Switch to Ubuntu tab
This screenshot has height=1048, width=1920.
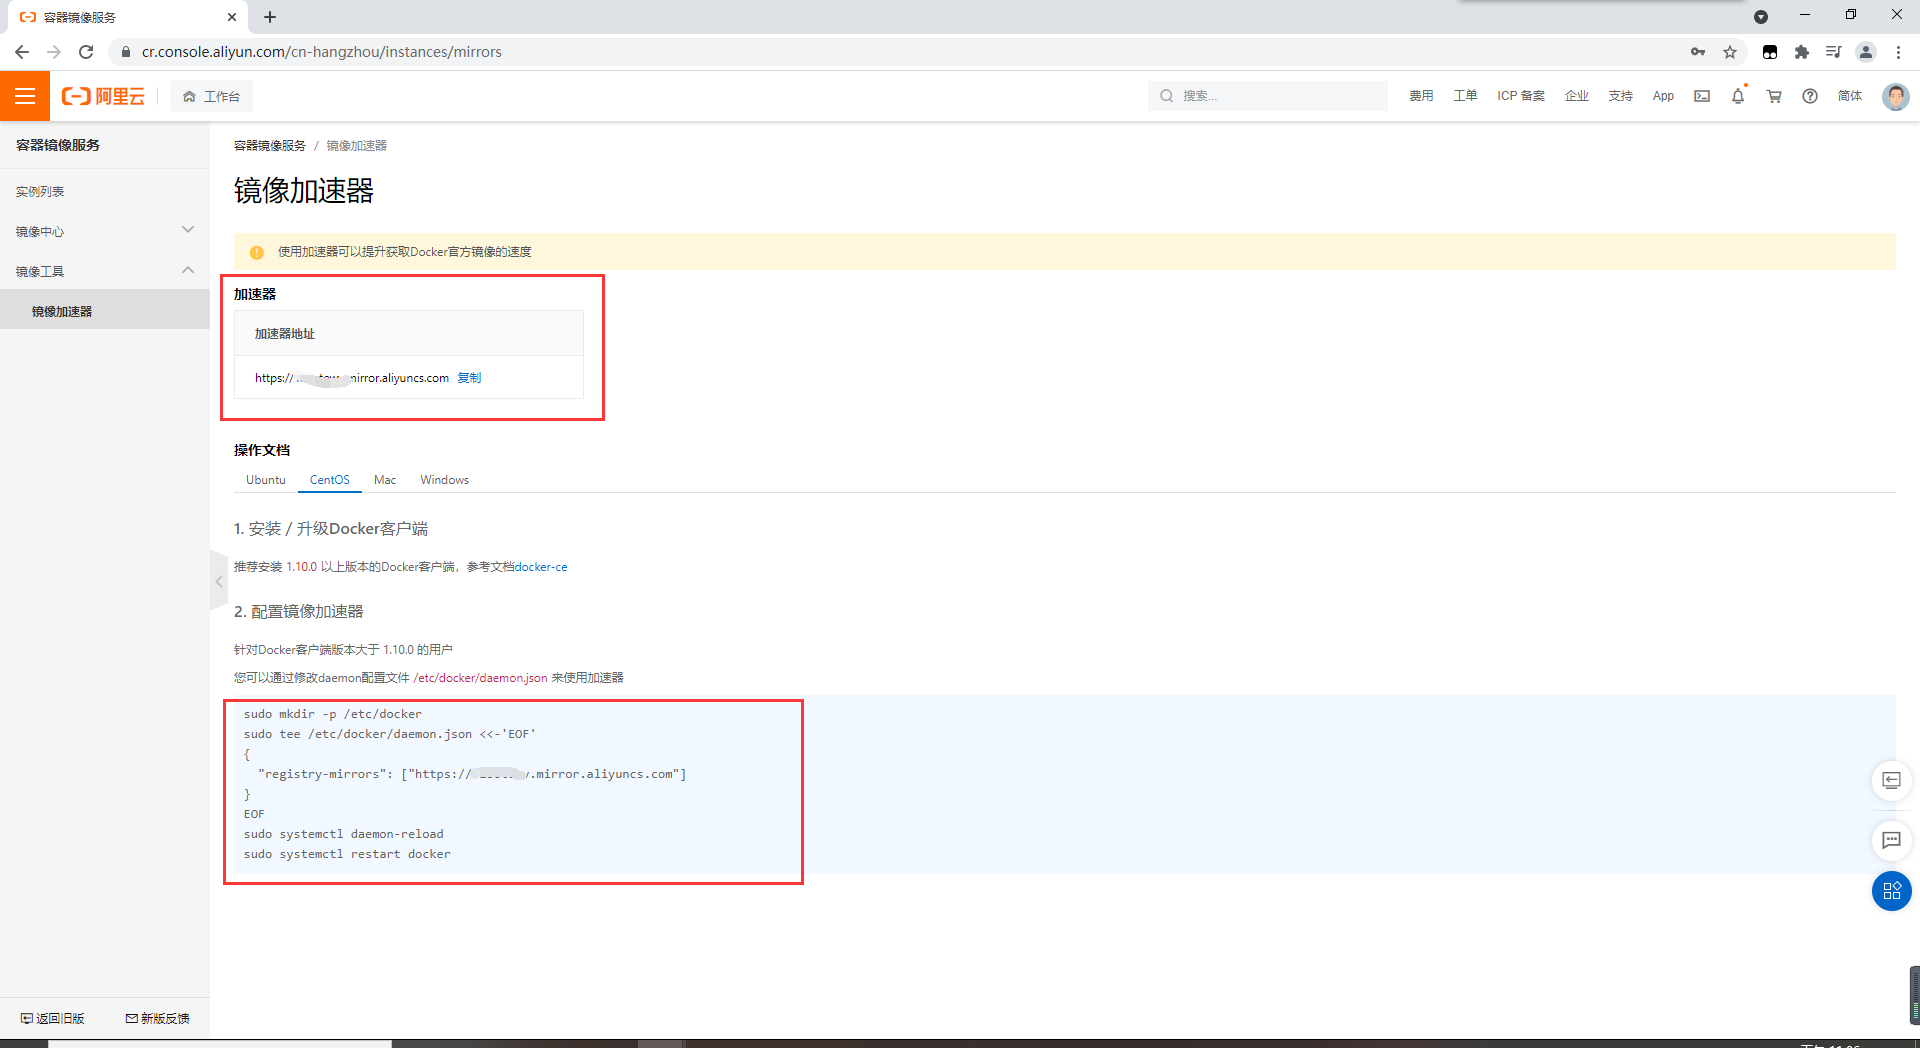click(266, 480)
